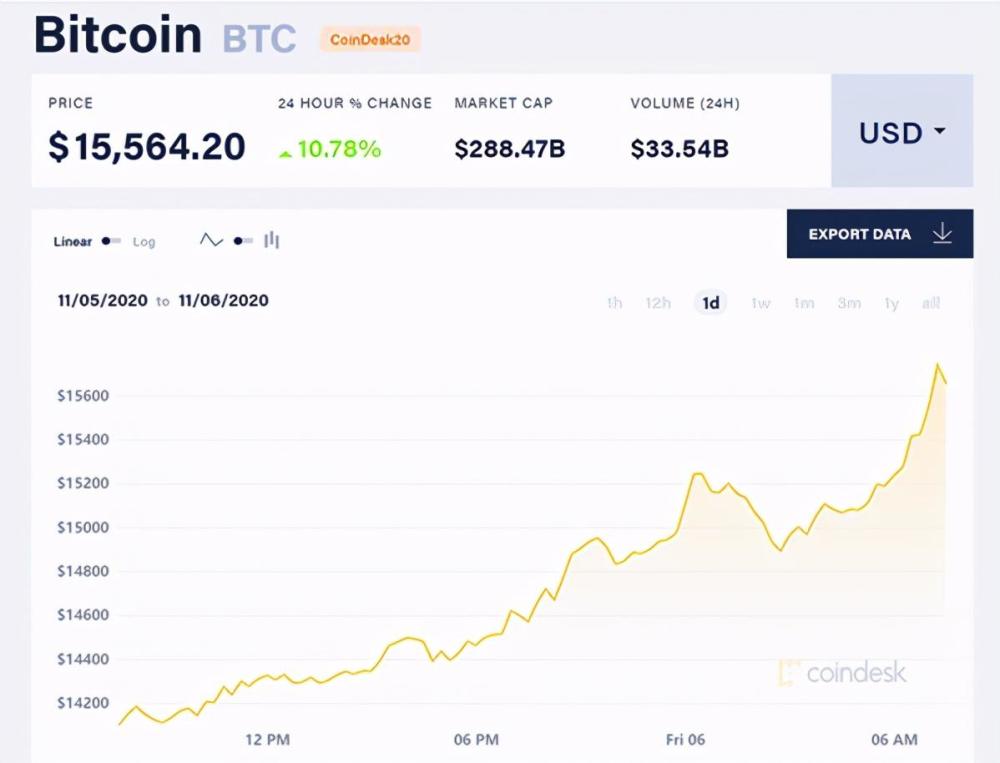Select the bar chart icon
The height and width of the screenshot is (763, 1000).
tap(271, 240)
